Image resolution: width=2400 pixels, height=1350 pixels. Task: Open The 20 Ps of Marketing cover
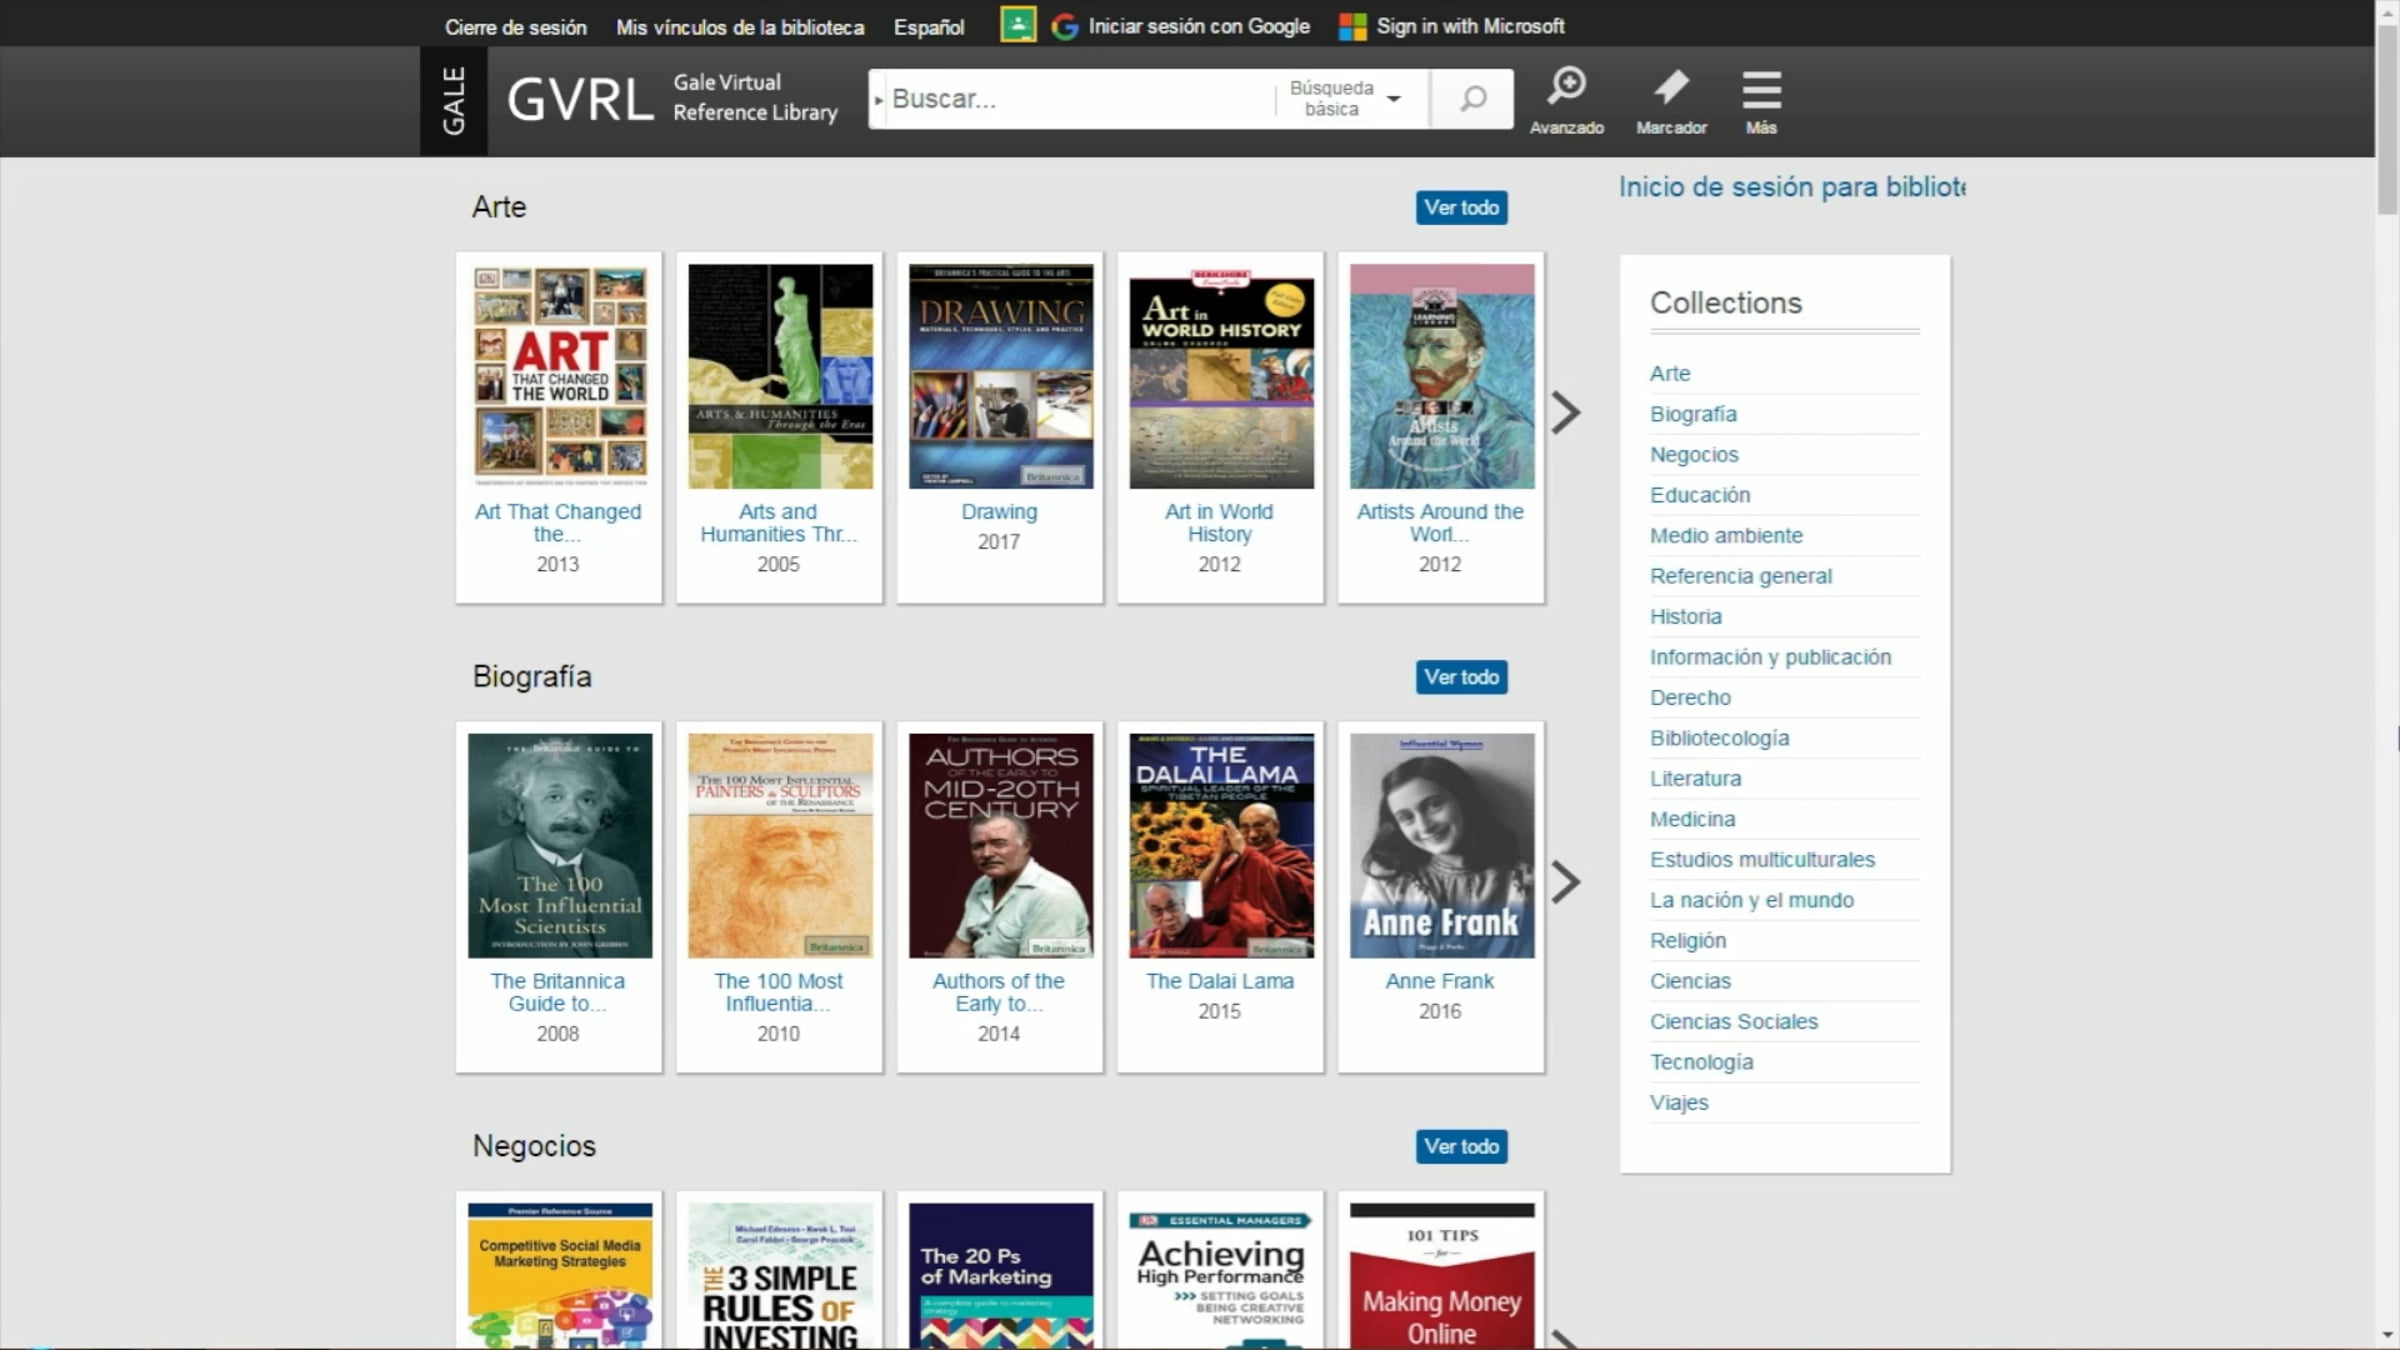pyautogui.click(x=1001, y=1276)
